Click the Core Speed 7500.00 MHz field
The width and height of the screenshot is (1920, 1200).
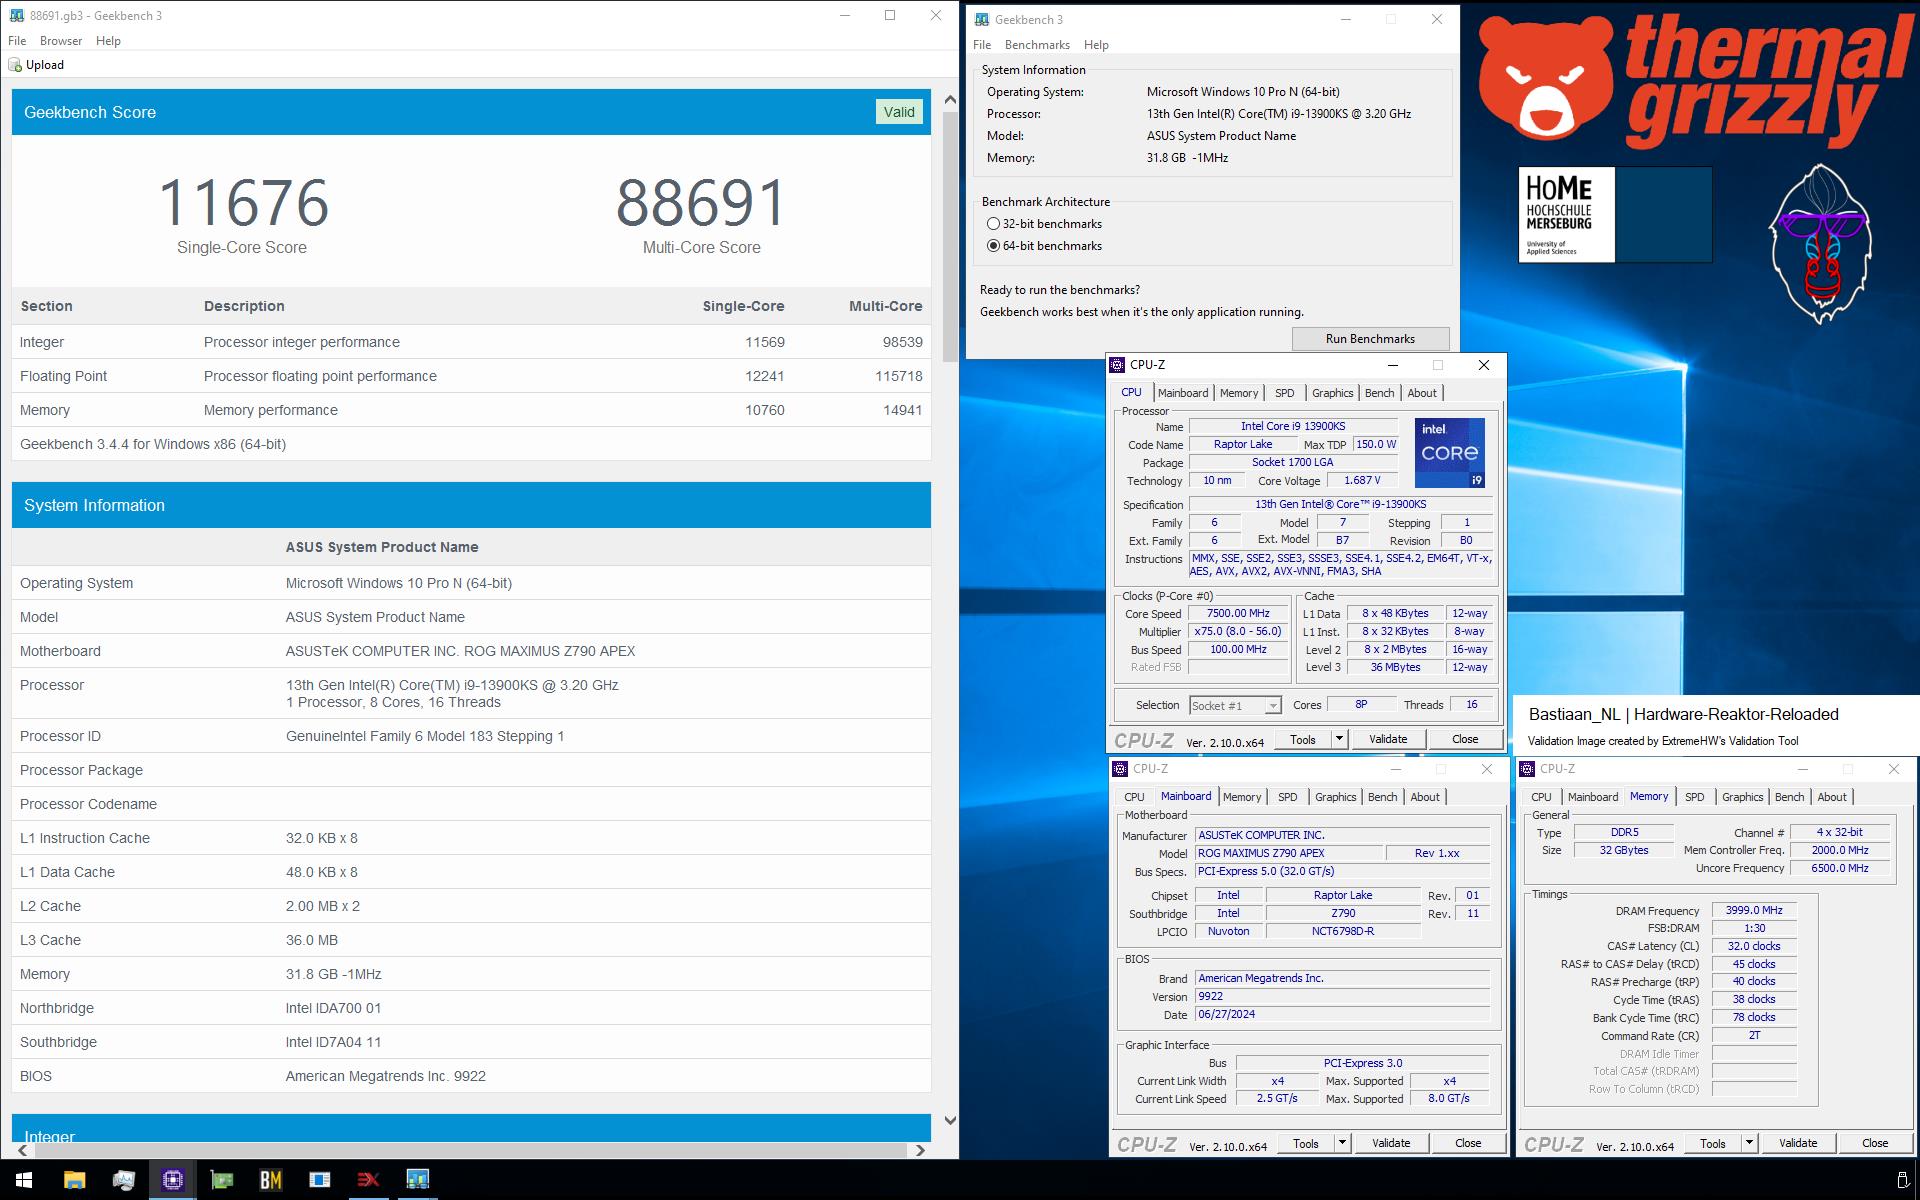coord(1238,614)
